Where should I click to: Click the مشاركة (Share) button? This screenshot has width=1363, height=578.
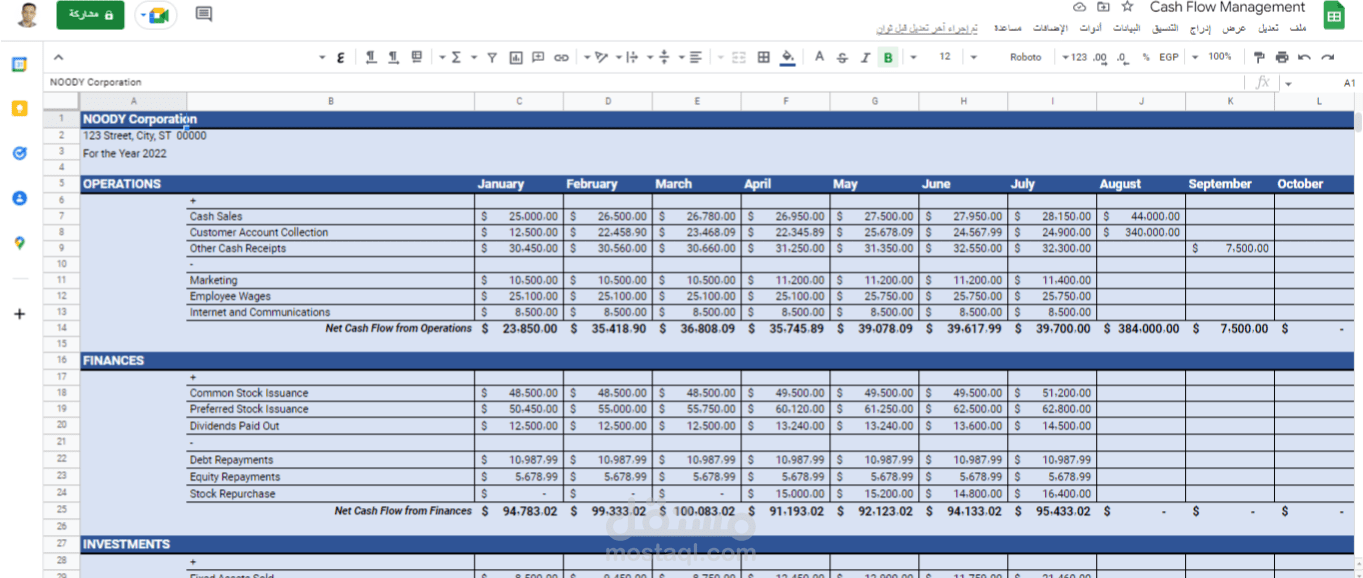tap(90, 16)
